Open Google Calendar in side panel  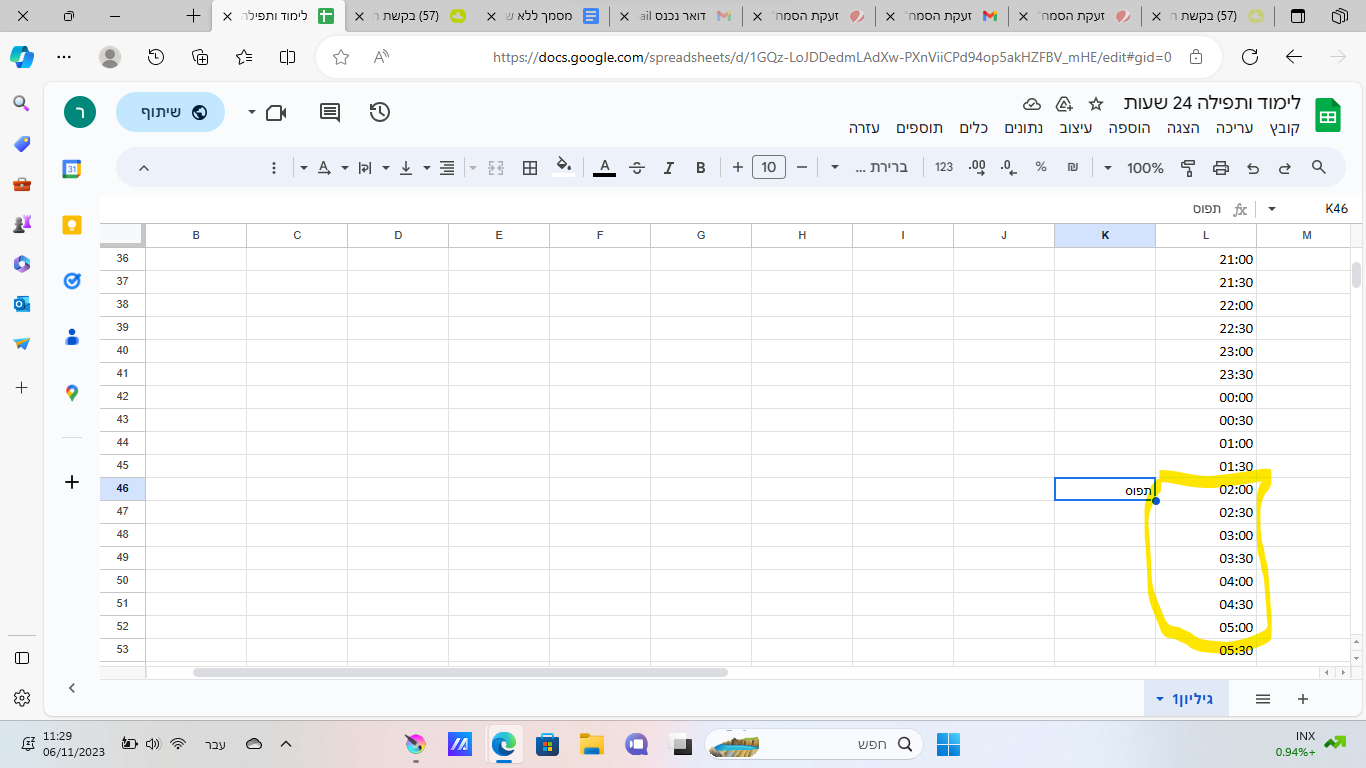click(x=72, y=170)
